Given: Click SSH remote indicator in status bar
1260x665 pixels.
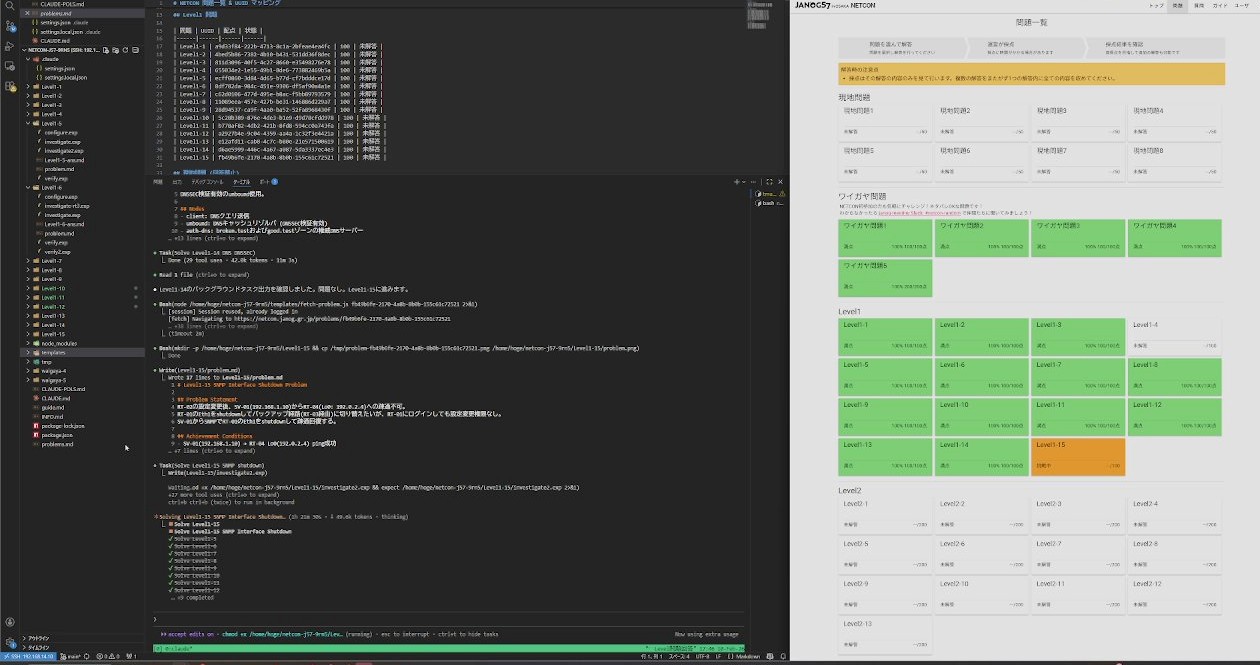Looking at the screenshot, I should point(29,656).
